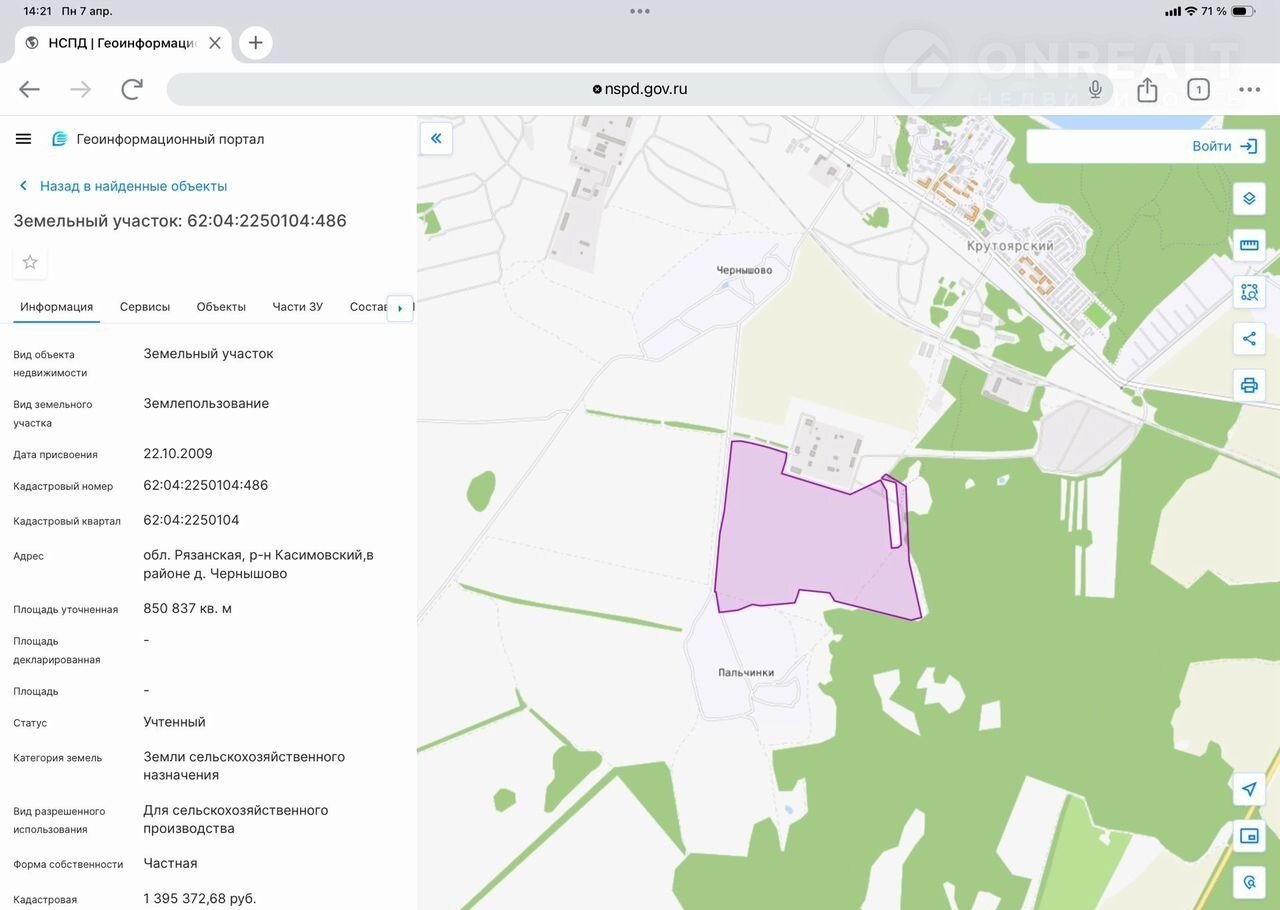Collapse the left info panel
1280x910 pixels.
coord(436,139)
